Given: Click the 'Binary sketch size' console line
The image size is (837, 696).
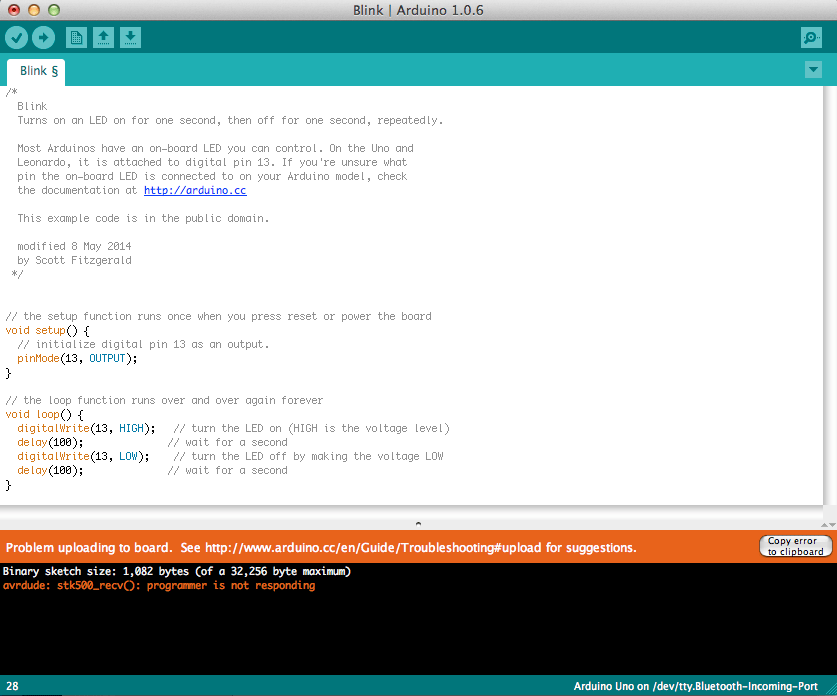Looking at the screenshot, I should pos(177,571).
